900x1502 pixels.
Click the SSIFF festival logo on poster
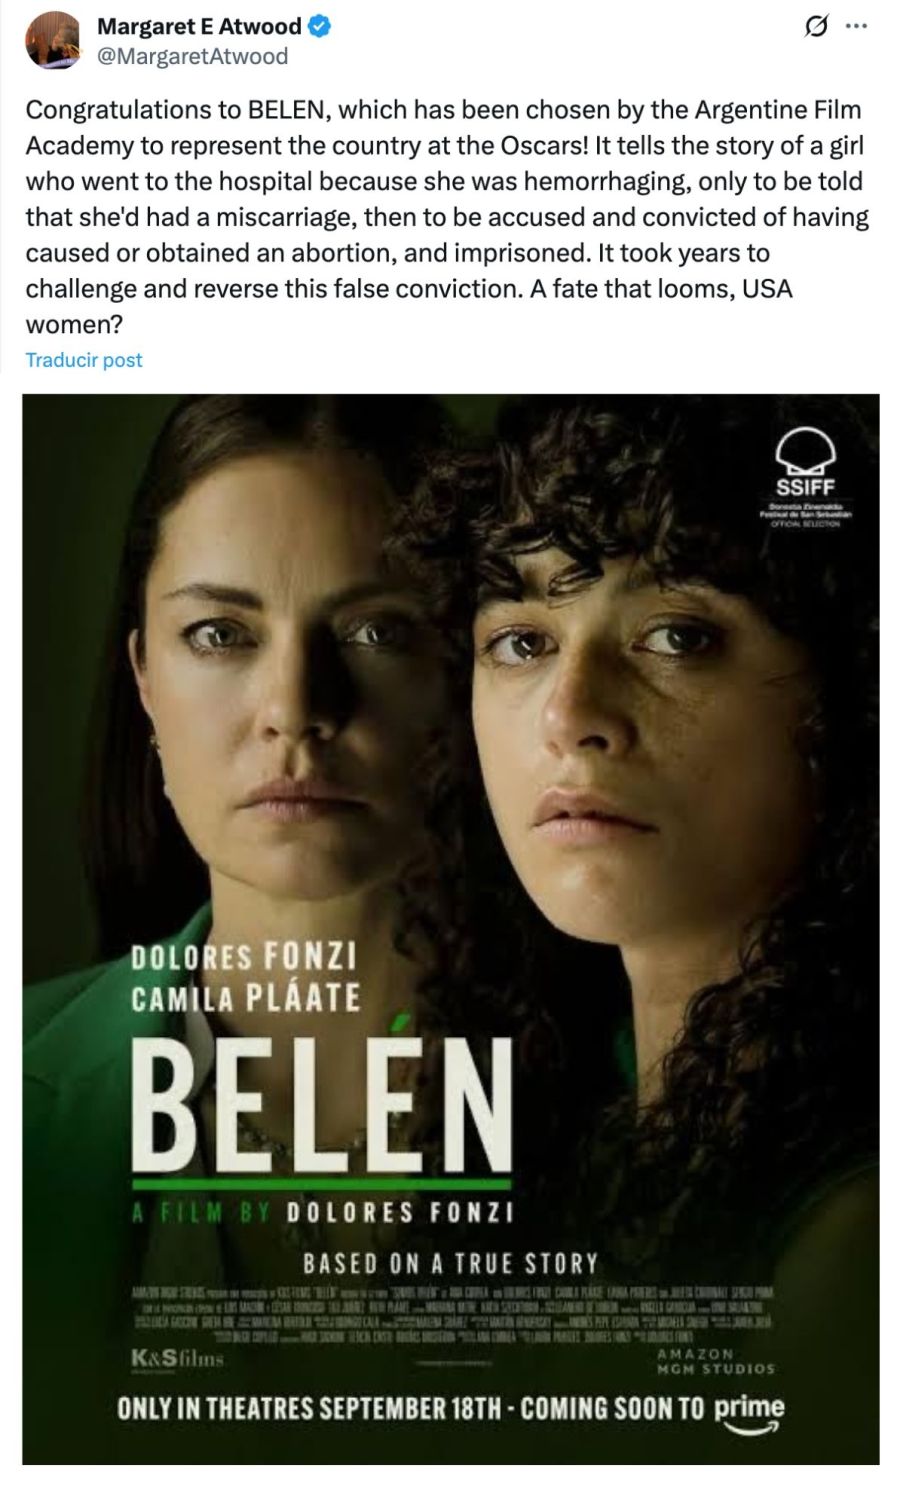804,480
